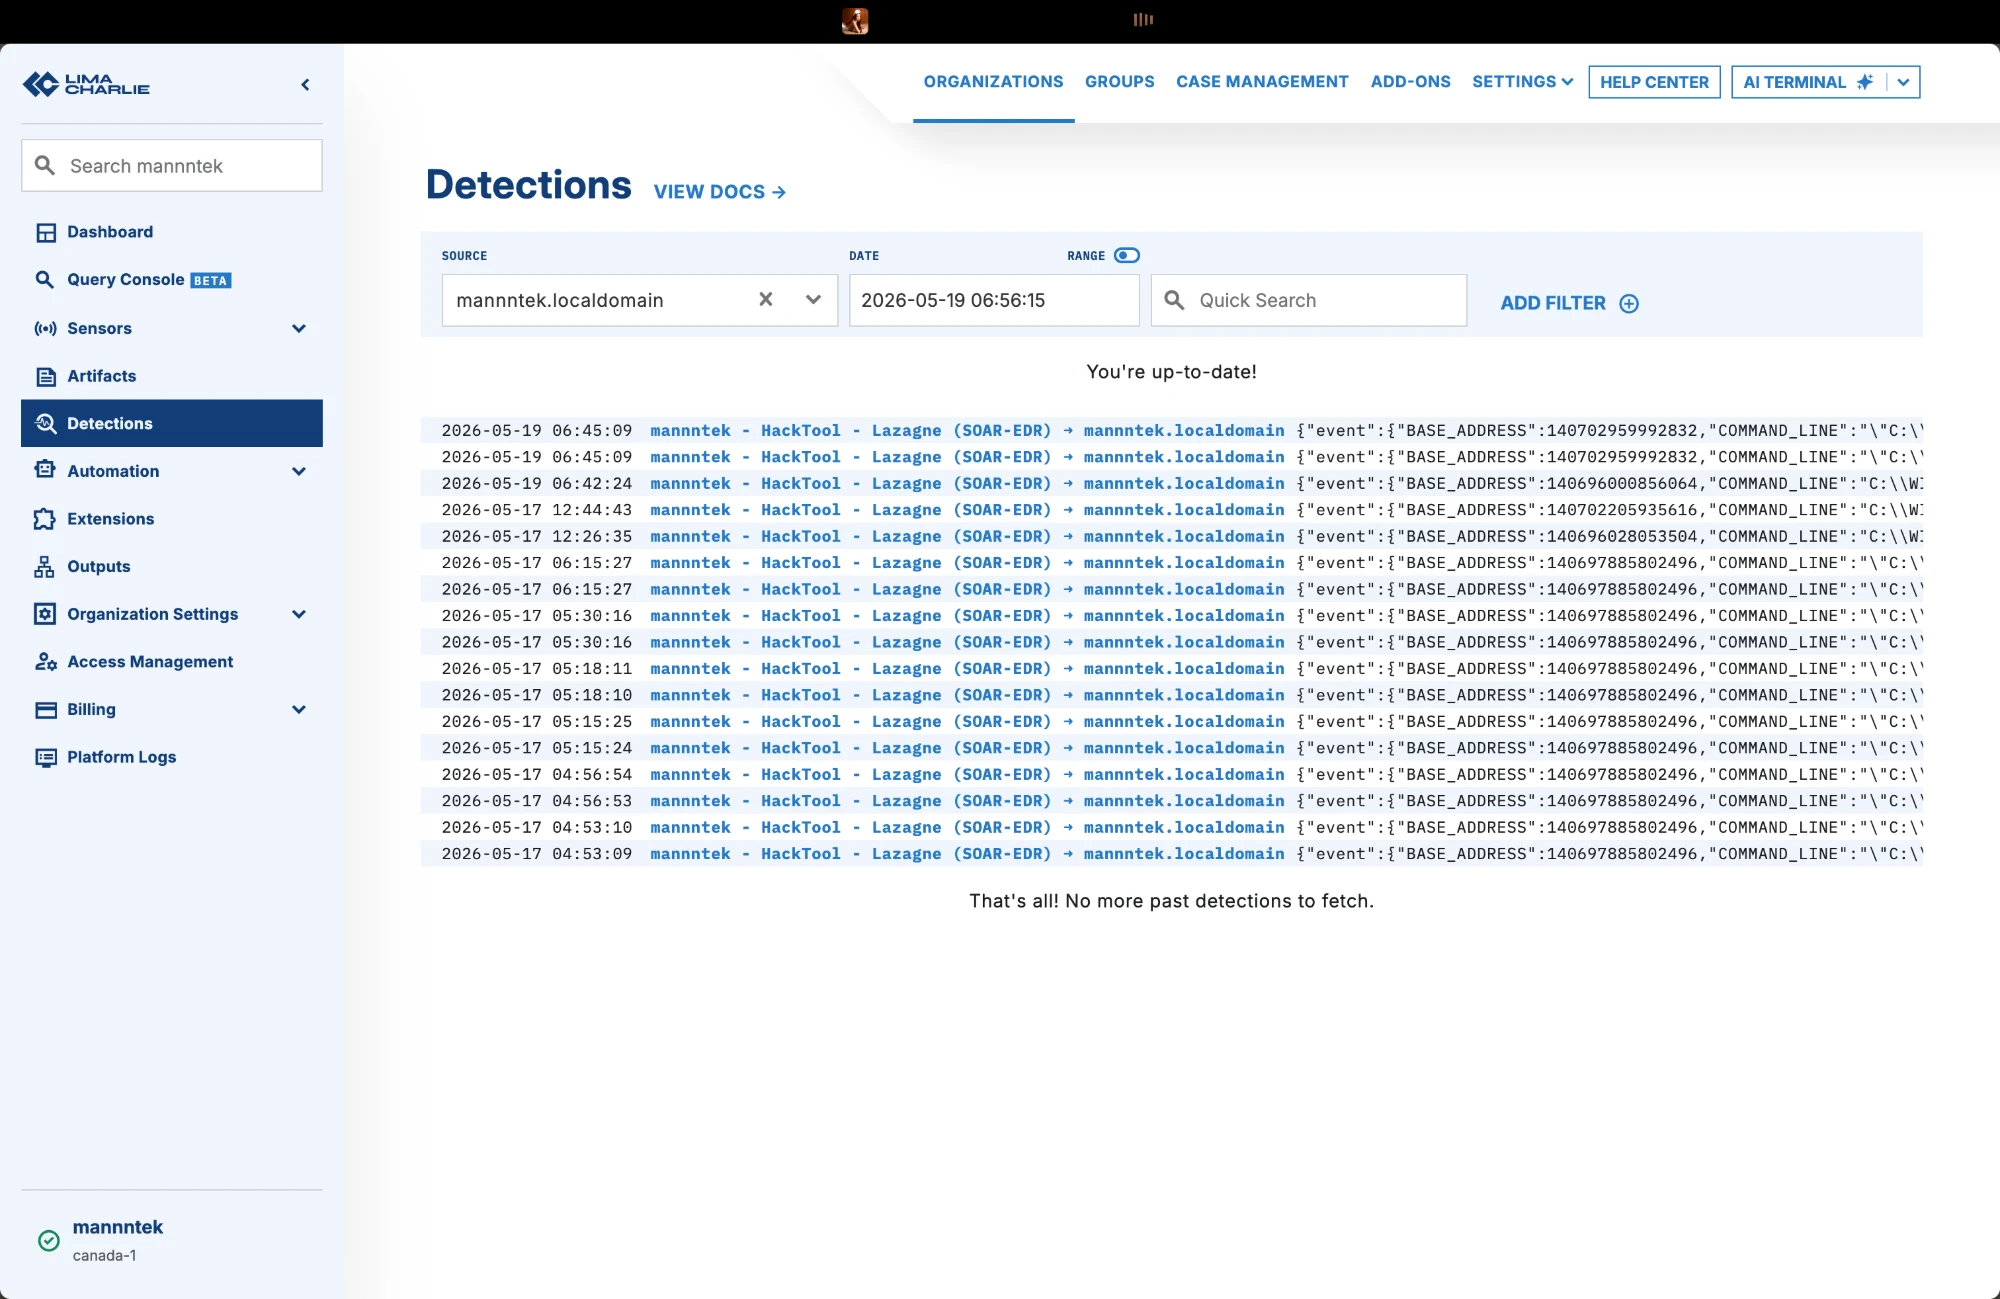Click the Query Console magnifier icon

point(45,280)
